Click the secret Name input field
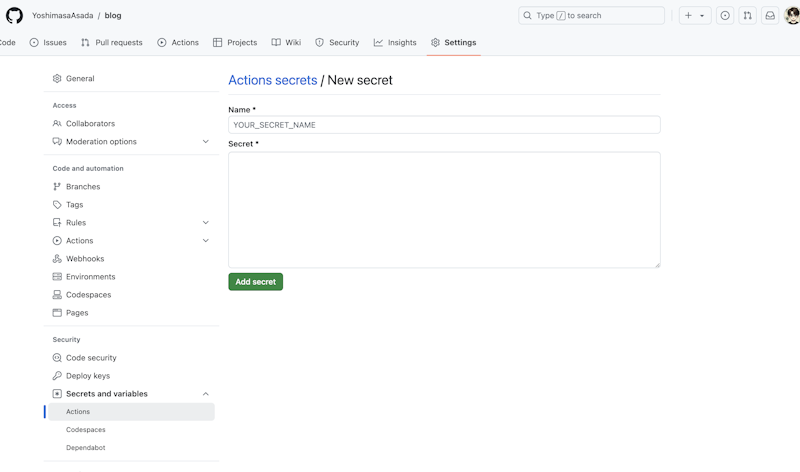 tap(444, 125)
